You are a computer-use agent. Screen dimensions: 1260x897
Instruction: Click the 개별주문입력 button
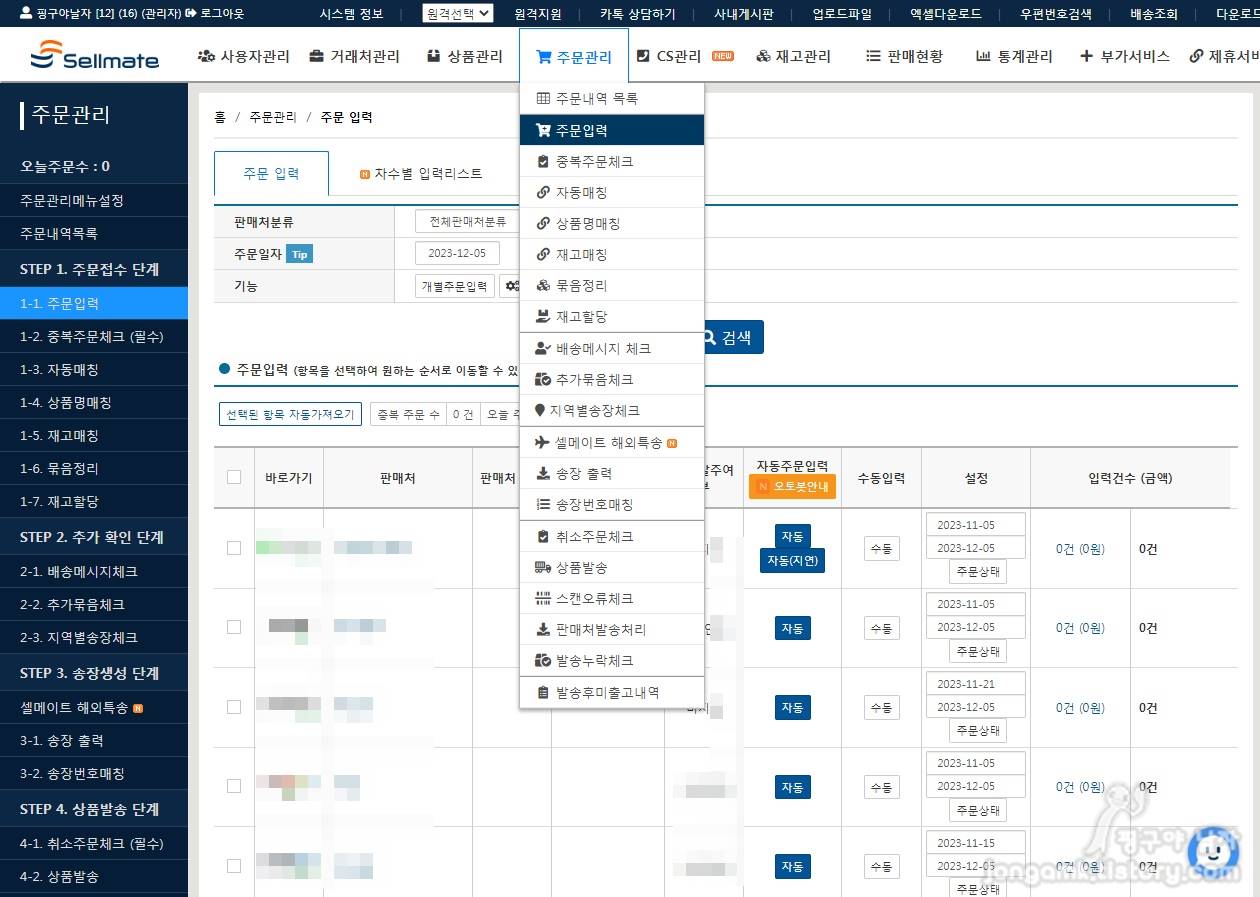pyautogui.click(x=454, y=286)
